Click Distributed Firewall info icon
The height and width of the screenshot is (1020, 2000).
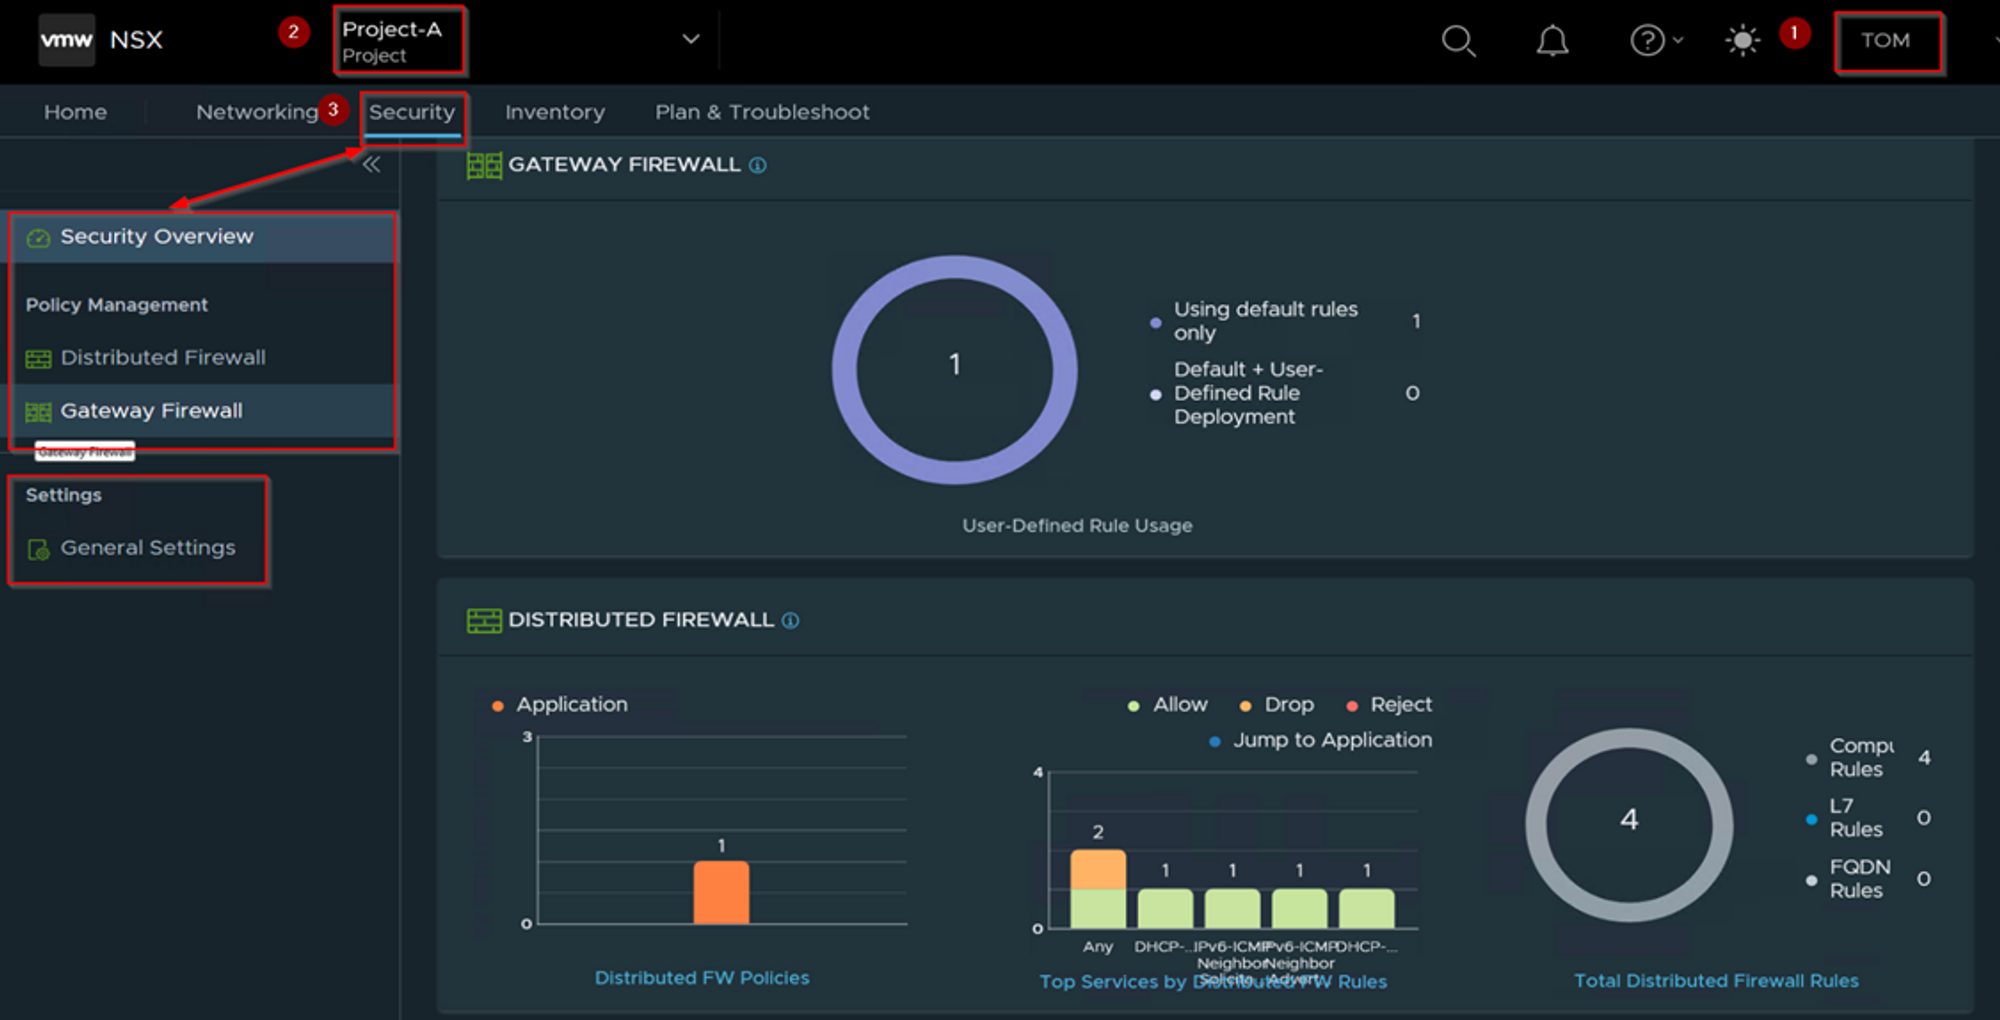(x=791, y=621)
